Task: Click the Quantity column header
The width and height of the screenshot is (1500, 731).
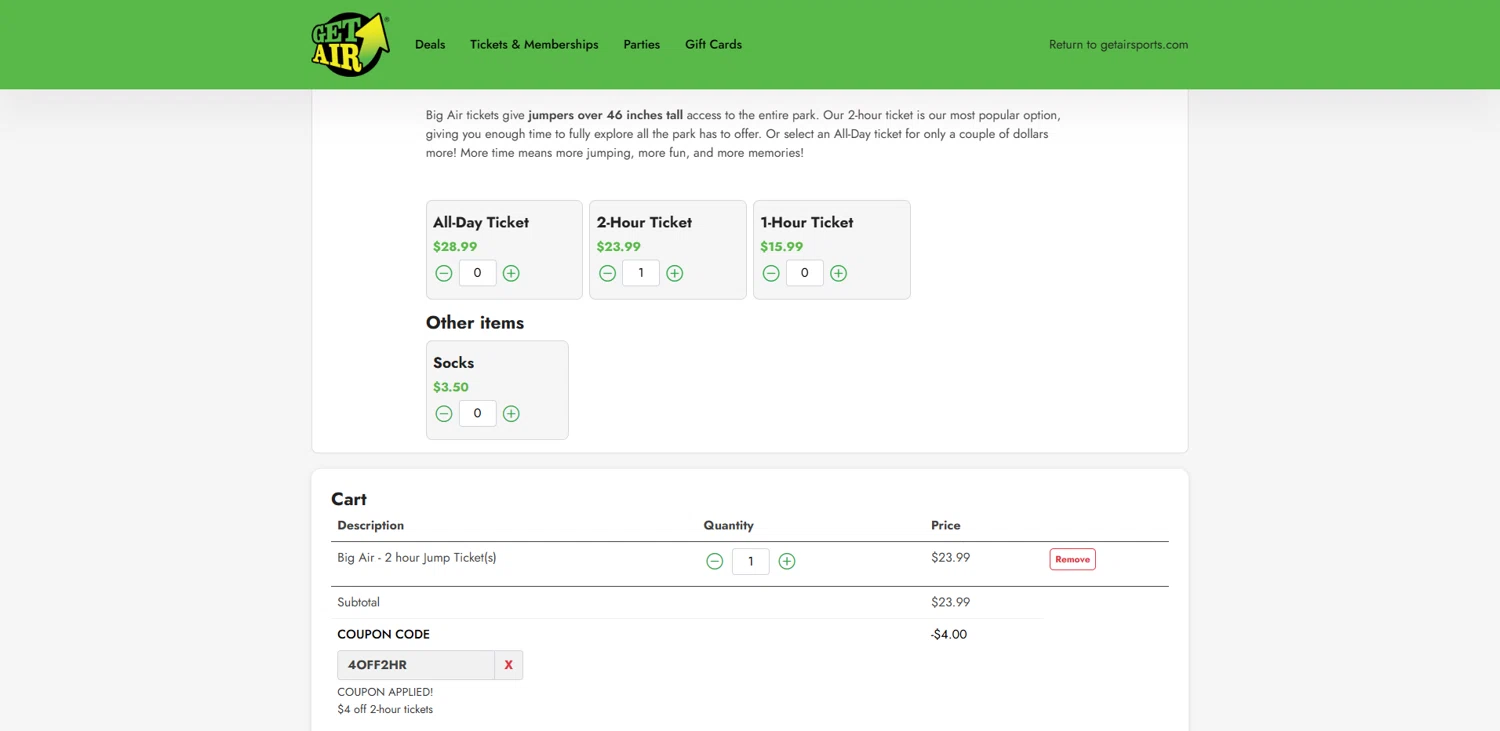Action: tap(728, 525)
